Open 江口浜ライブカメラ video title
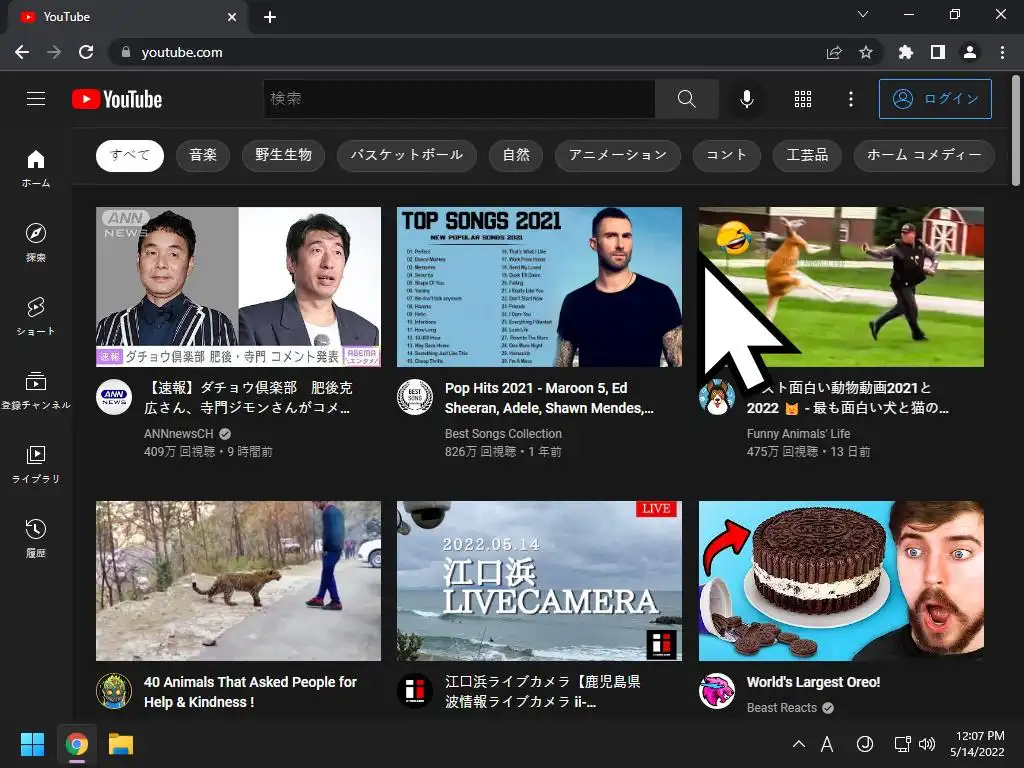The height and width of the screenshot is (768, 1024). (x=543, y=692)
